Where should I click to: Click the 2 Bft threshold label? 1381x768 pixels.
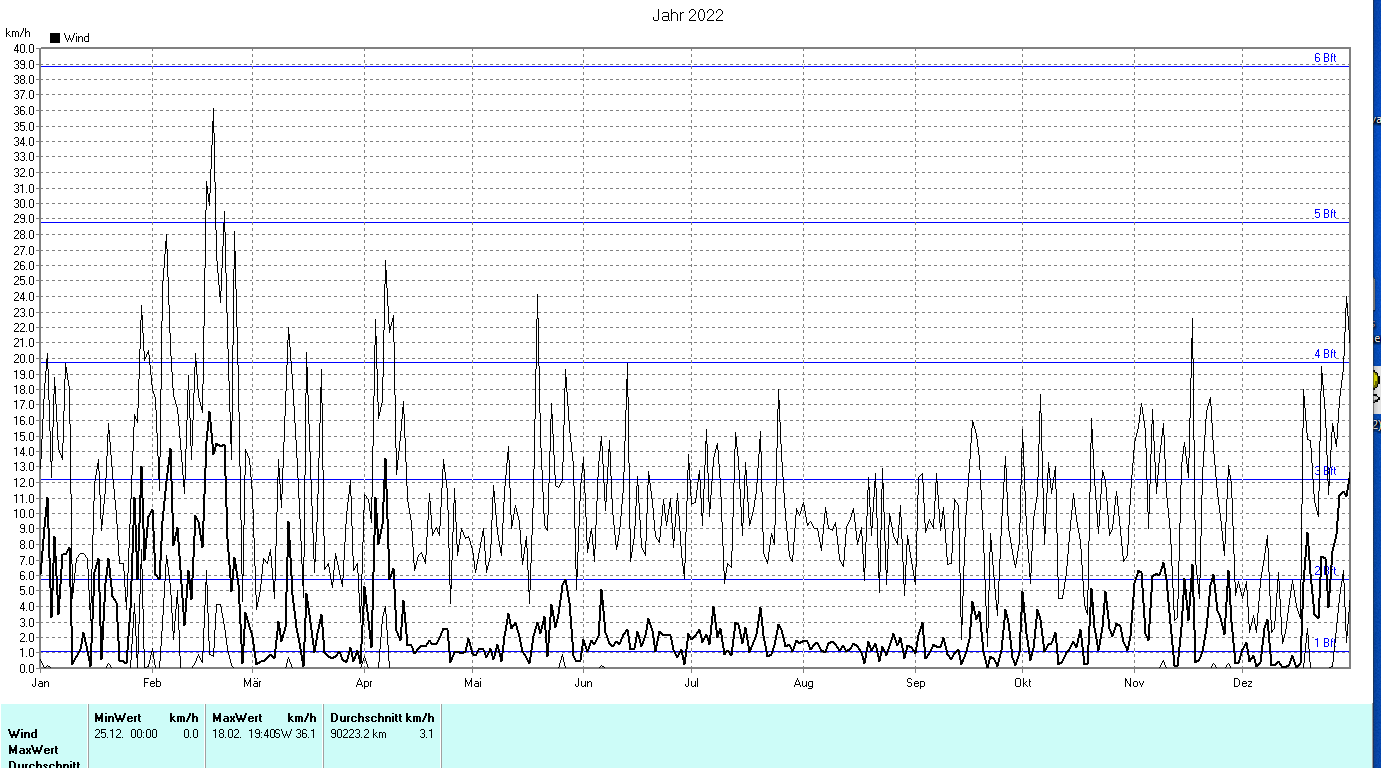tap(1325, 571)
